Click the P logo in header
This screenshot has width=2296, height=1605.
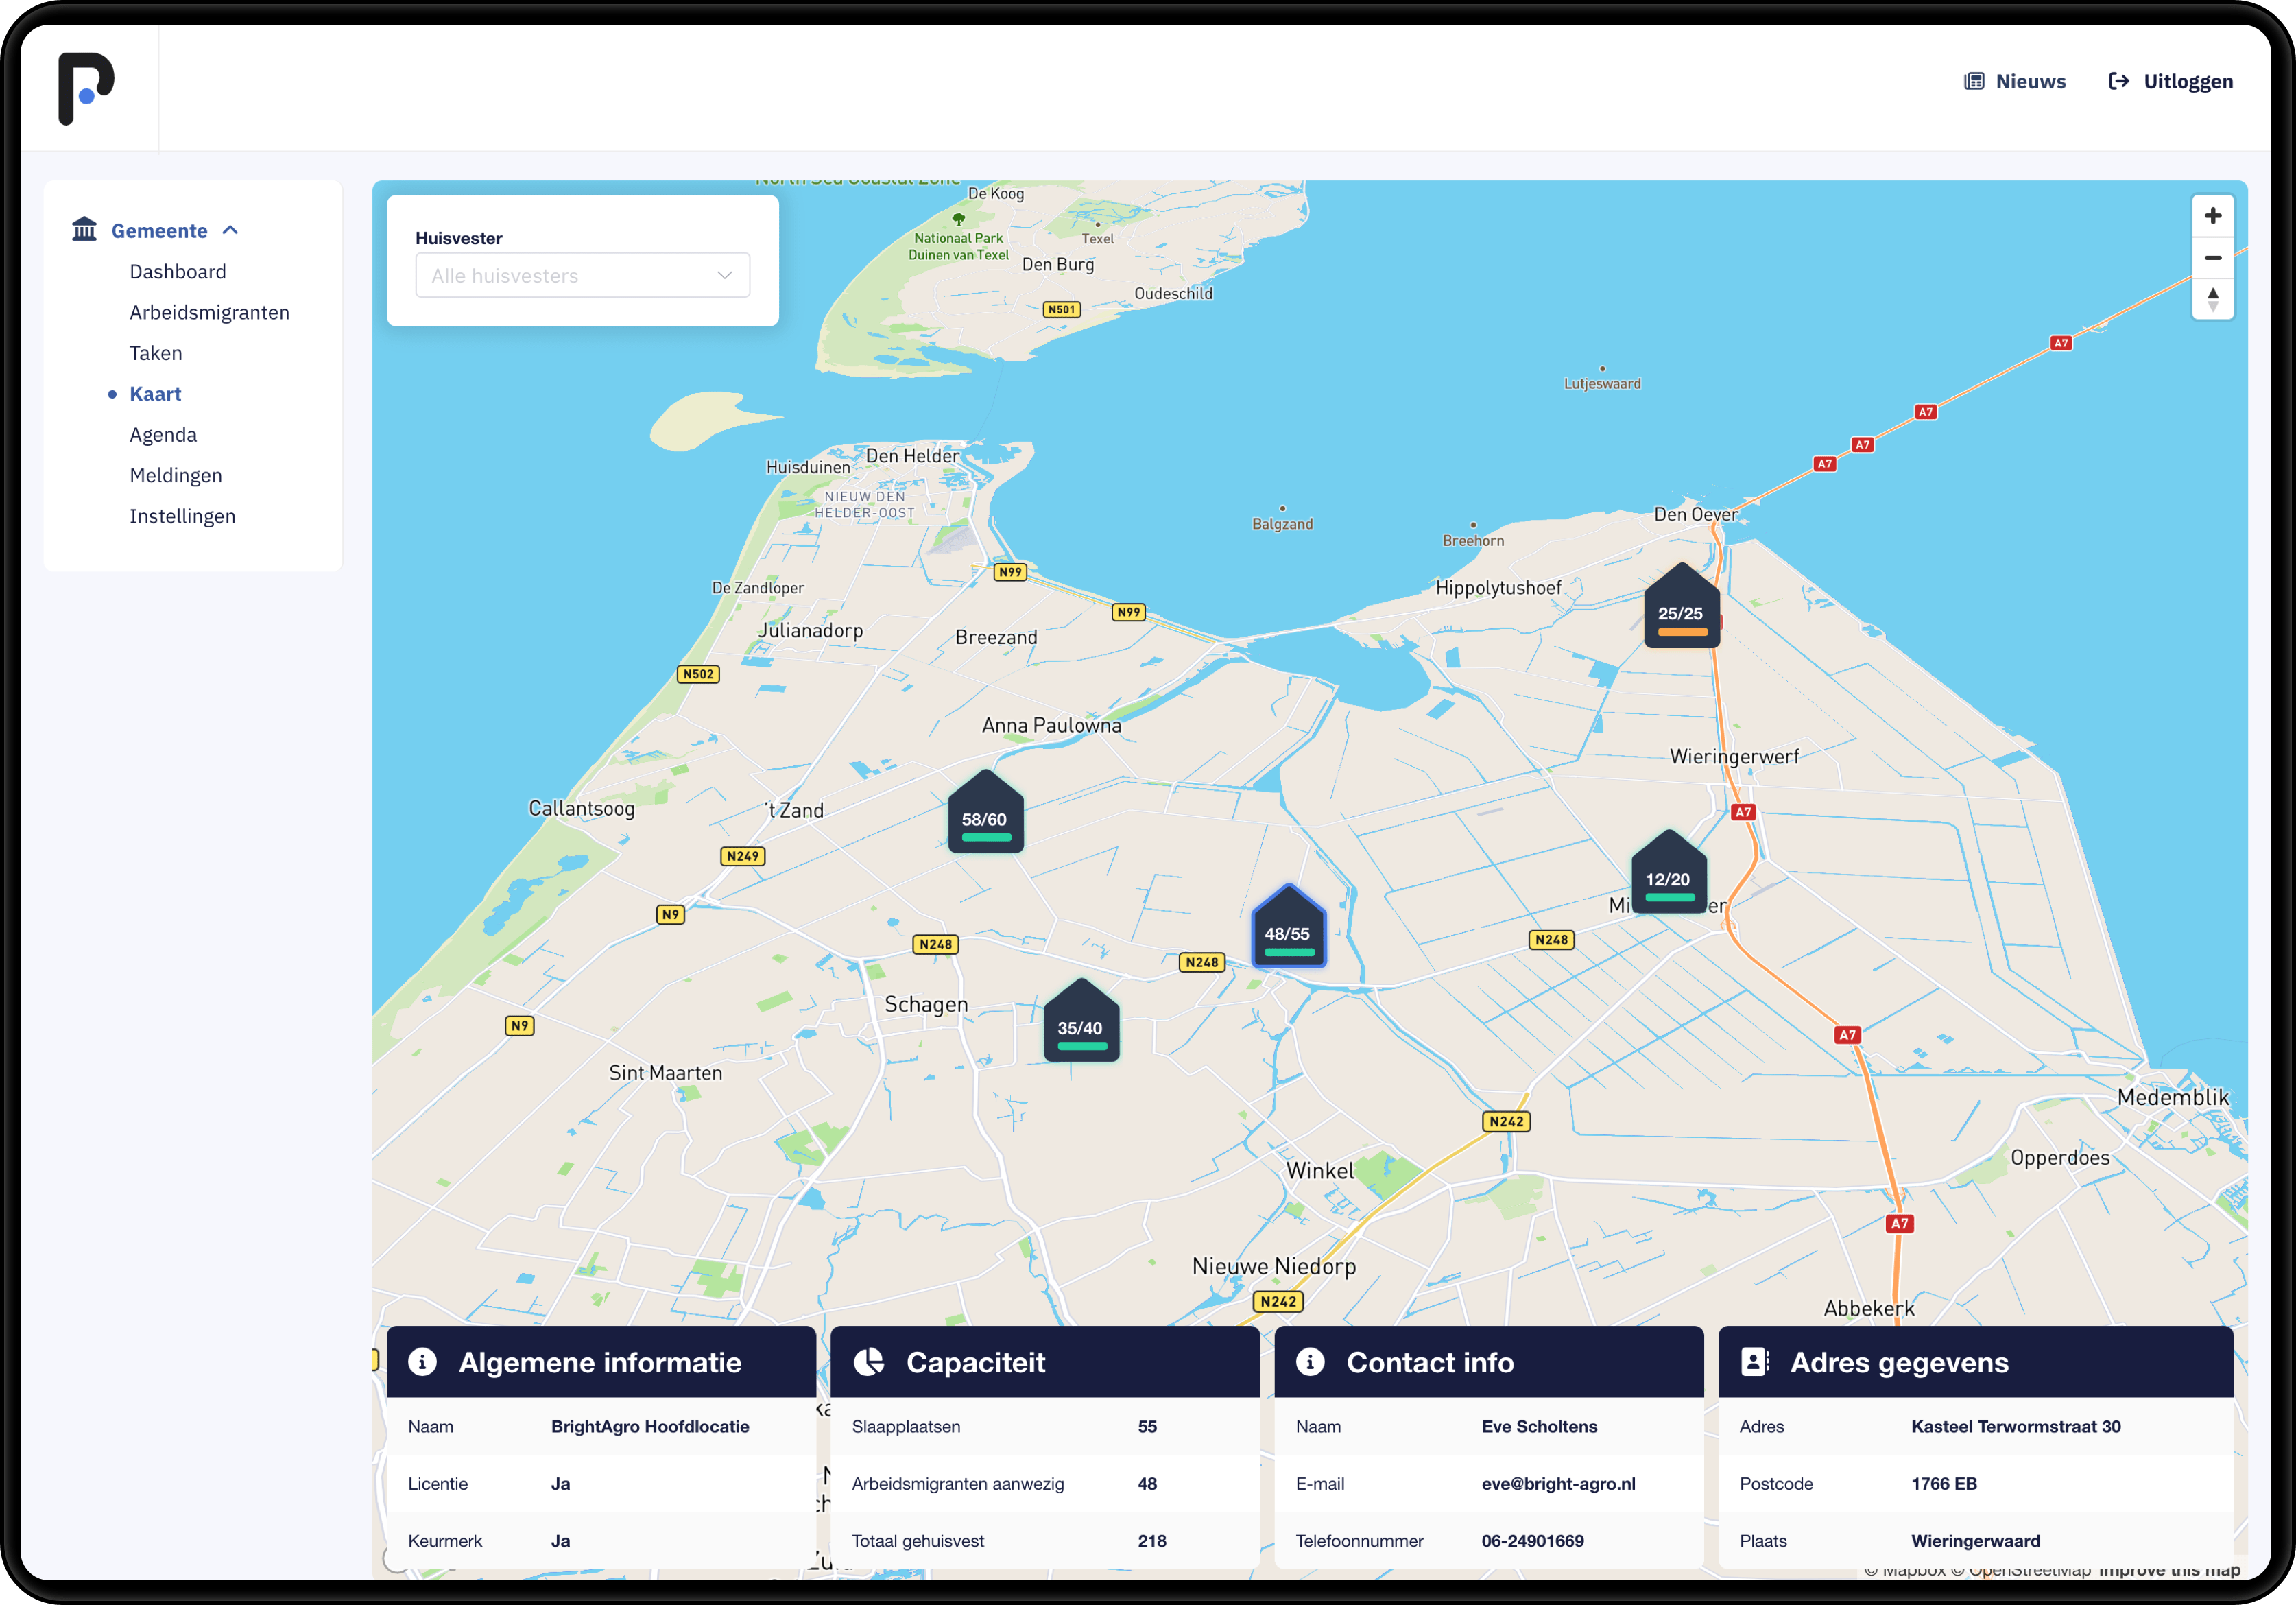[x=86, y=88]
